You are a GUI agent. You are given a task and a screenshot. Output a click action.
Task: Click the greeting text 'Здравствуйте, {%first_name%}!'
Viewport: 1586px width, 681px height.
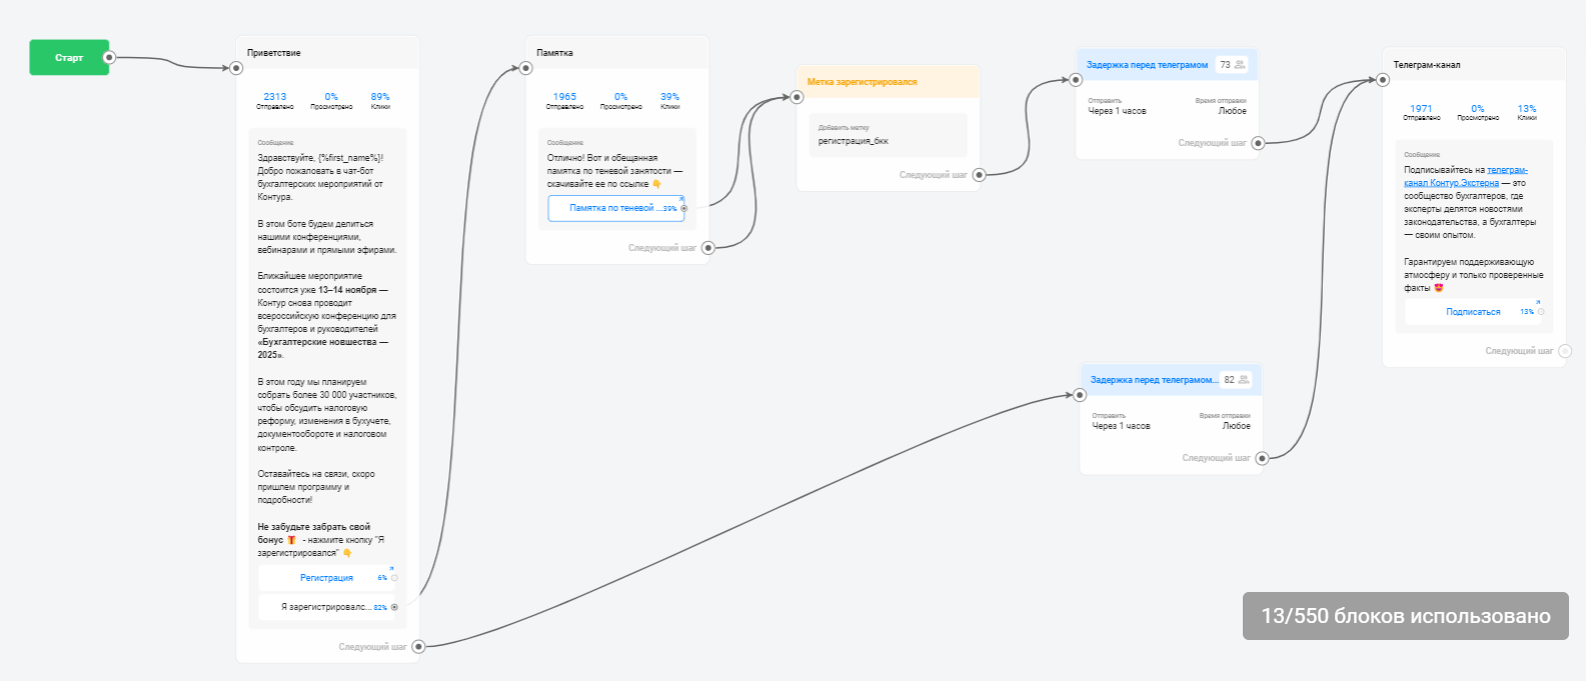(320, 158)
